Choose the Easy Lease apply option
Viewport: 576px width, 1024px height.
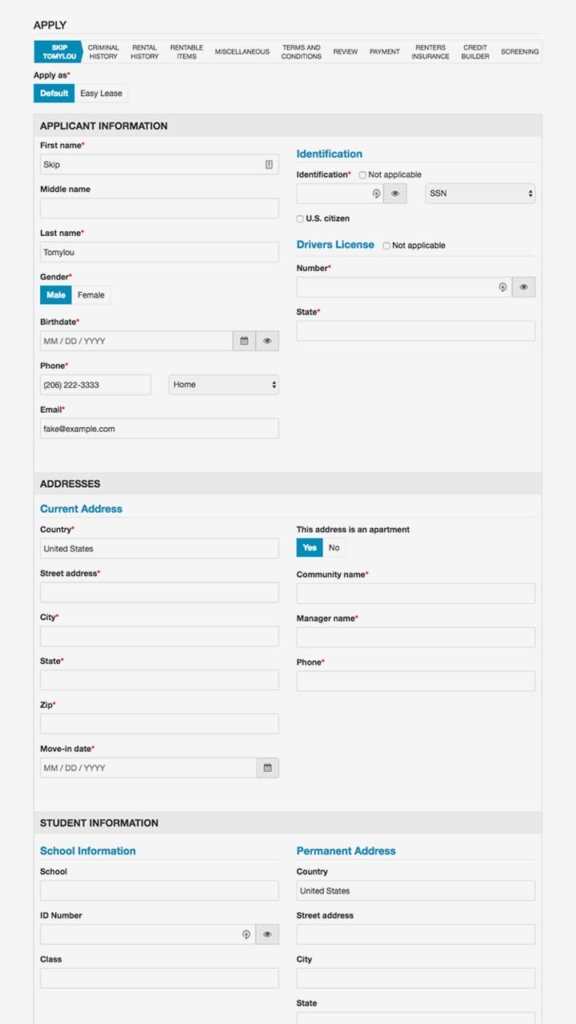pos(101,93)
